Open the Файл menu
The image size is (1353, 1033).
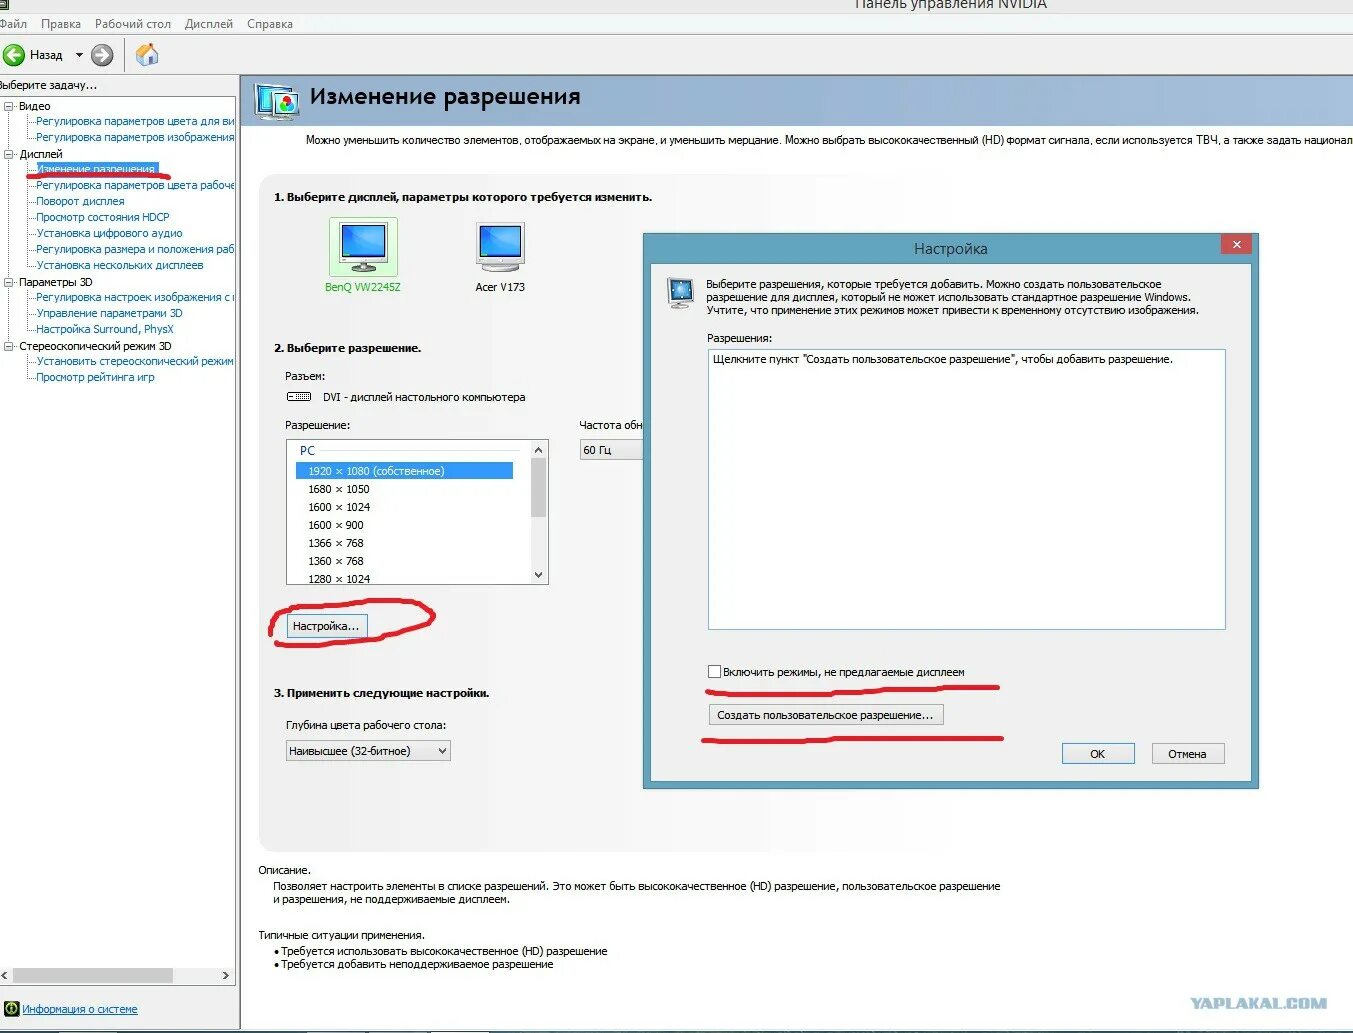tap(13, 24)
